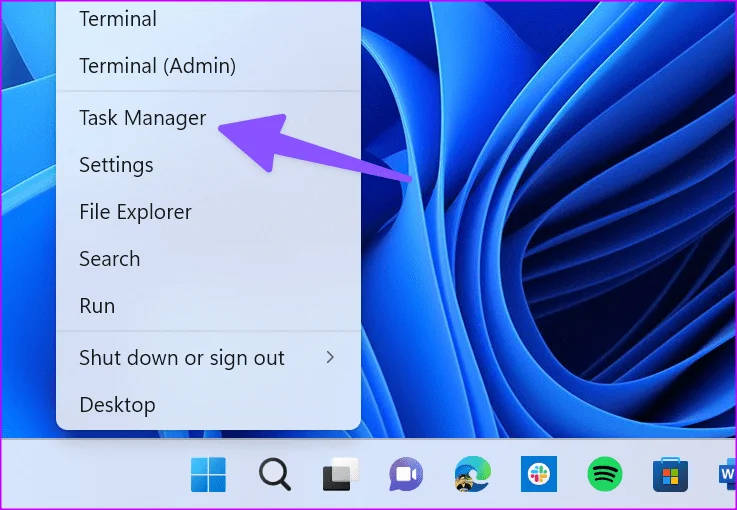Launch File Explorer menu entry
The image size is (737, 510).
click(208, 212)
